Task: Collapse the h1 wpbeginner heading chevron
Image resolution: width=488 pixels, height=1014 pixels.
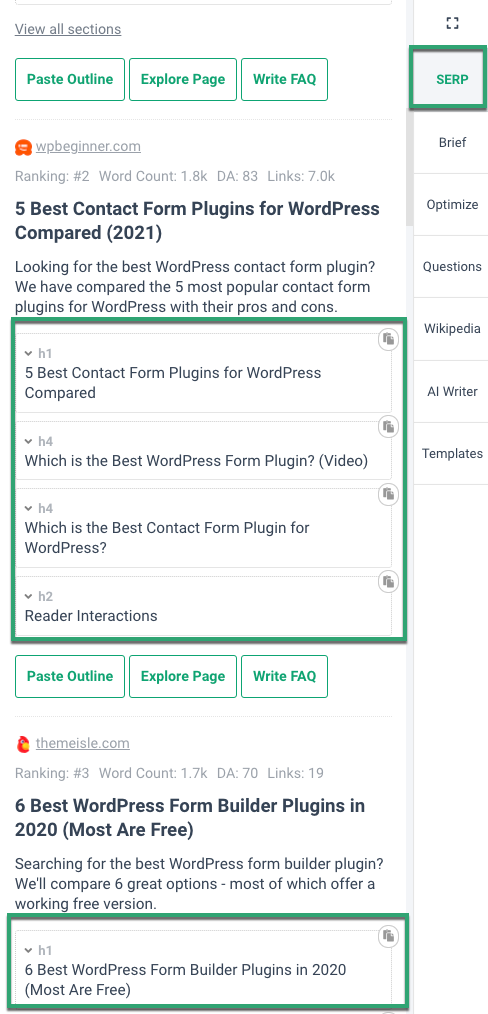Action: 28,353
